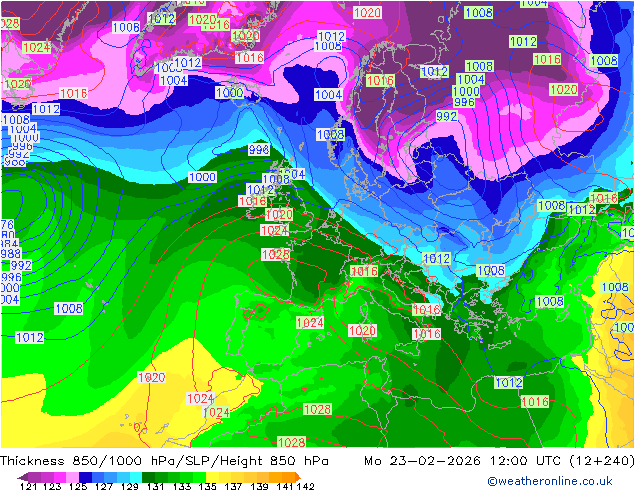Click the 125 legend scale value
The height and width of the screenshot is (490, 634).
78,486
